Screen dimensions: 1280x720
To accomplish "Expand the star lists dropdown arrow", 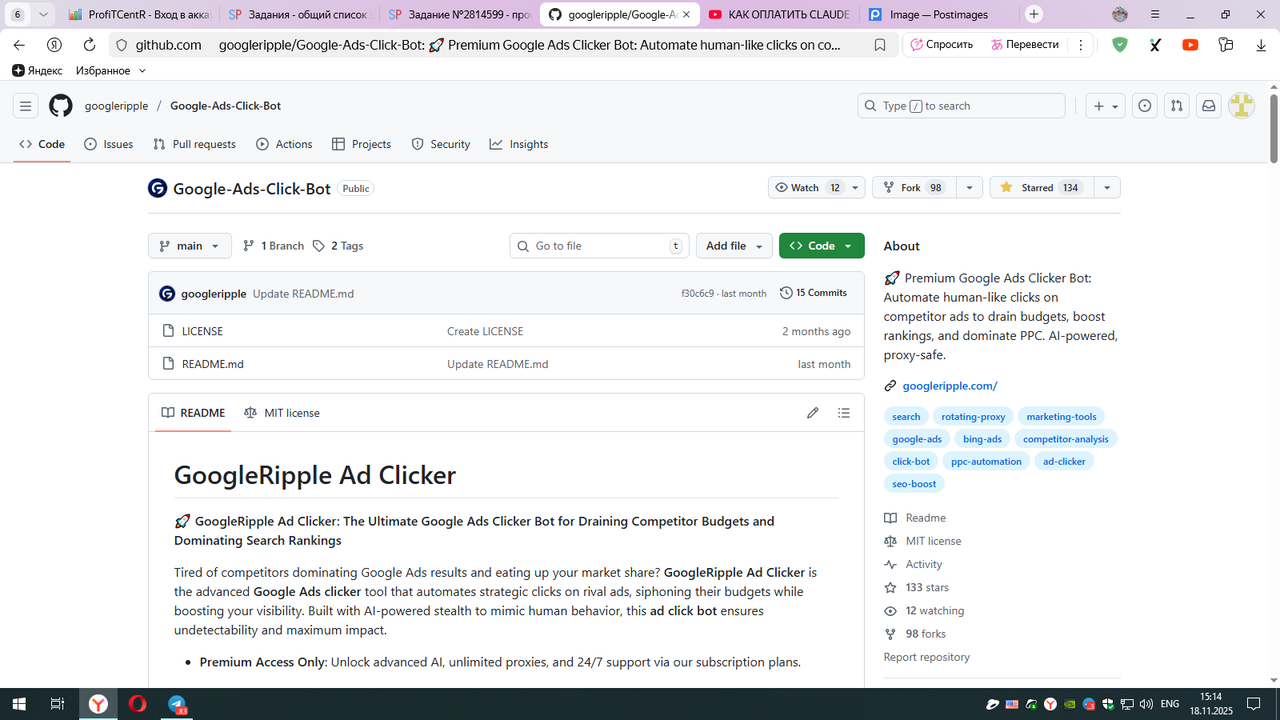I will [x=1107, y=188].
